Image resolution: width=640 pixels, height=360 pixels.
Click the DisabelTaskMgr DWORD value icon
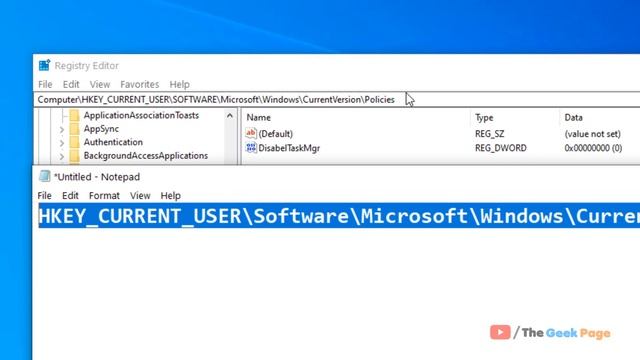coord(251,148)
